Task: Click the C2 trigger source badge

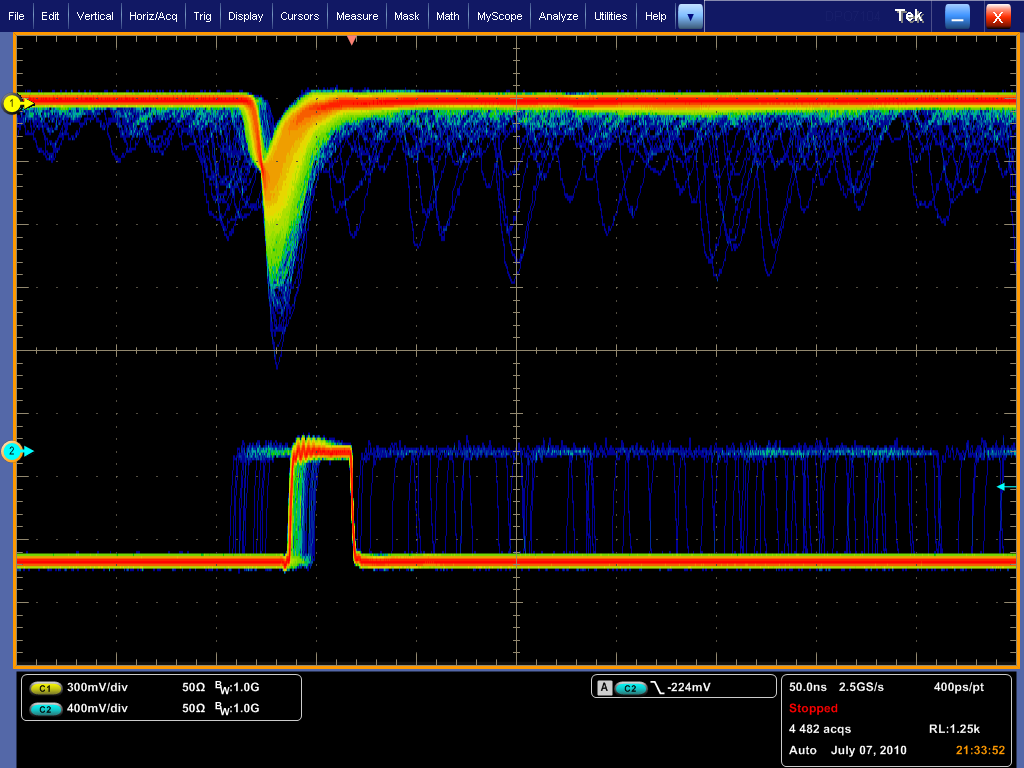Action: 630,688
